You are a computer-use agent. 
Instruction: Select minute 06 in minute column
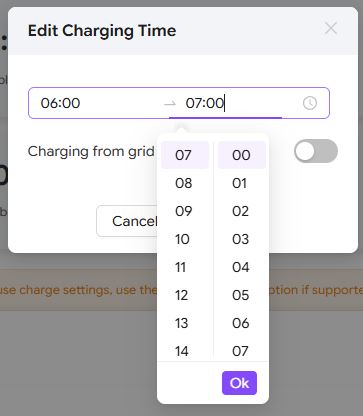click(x=242, y=323)
